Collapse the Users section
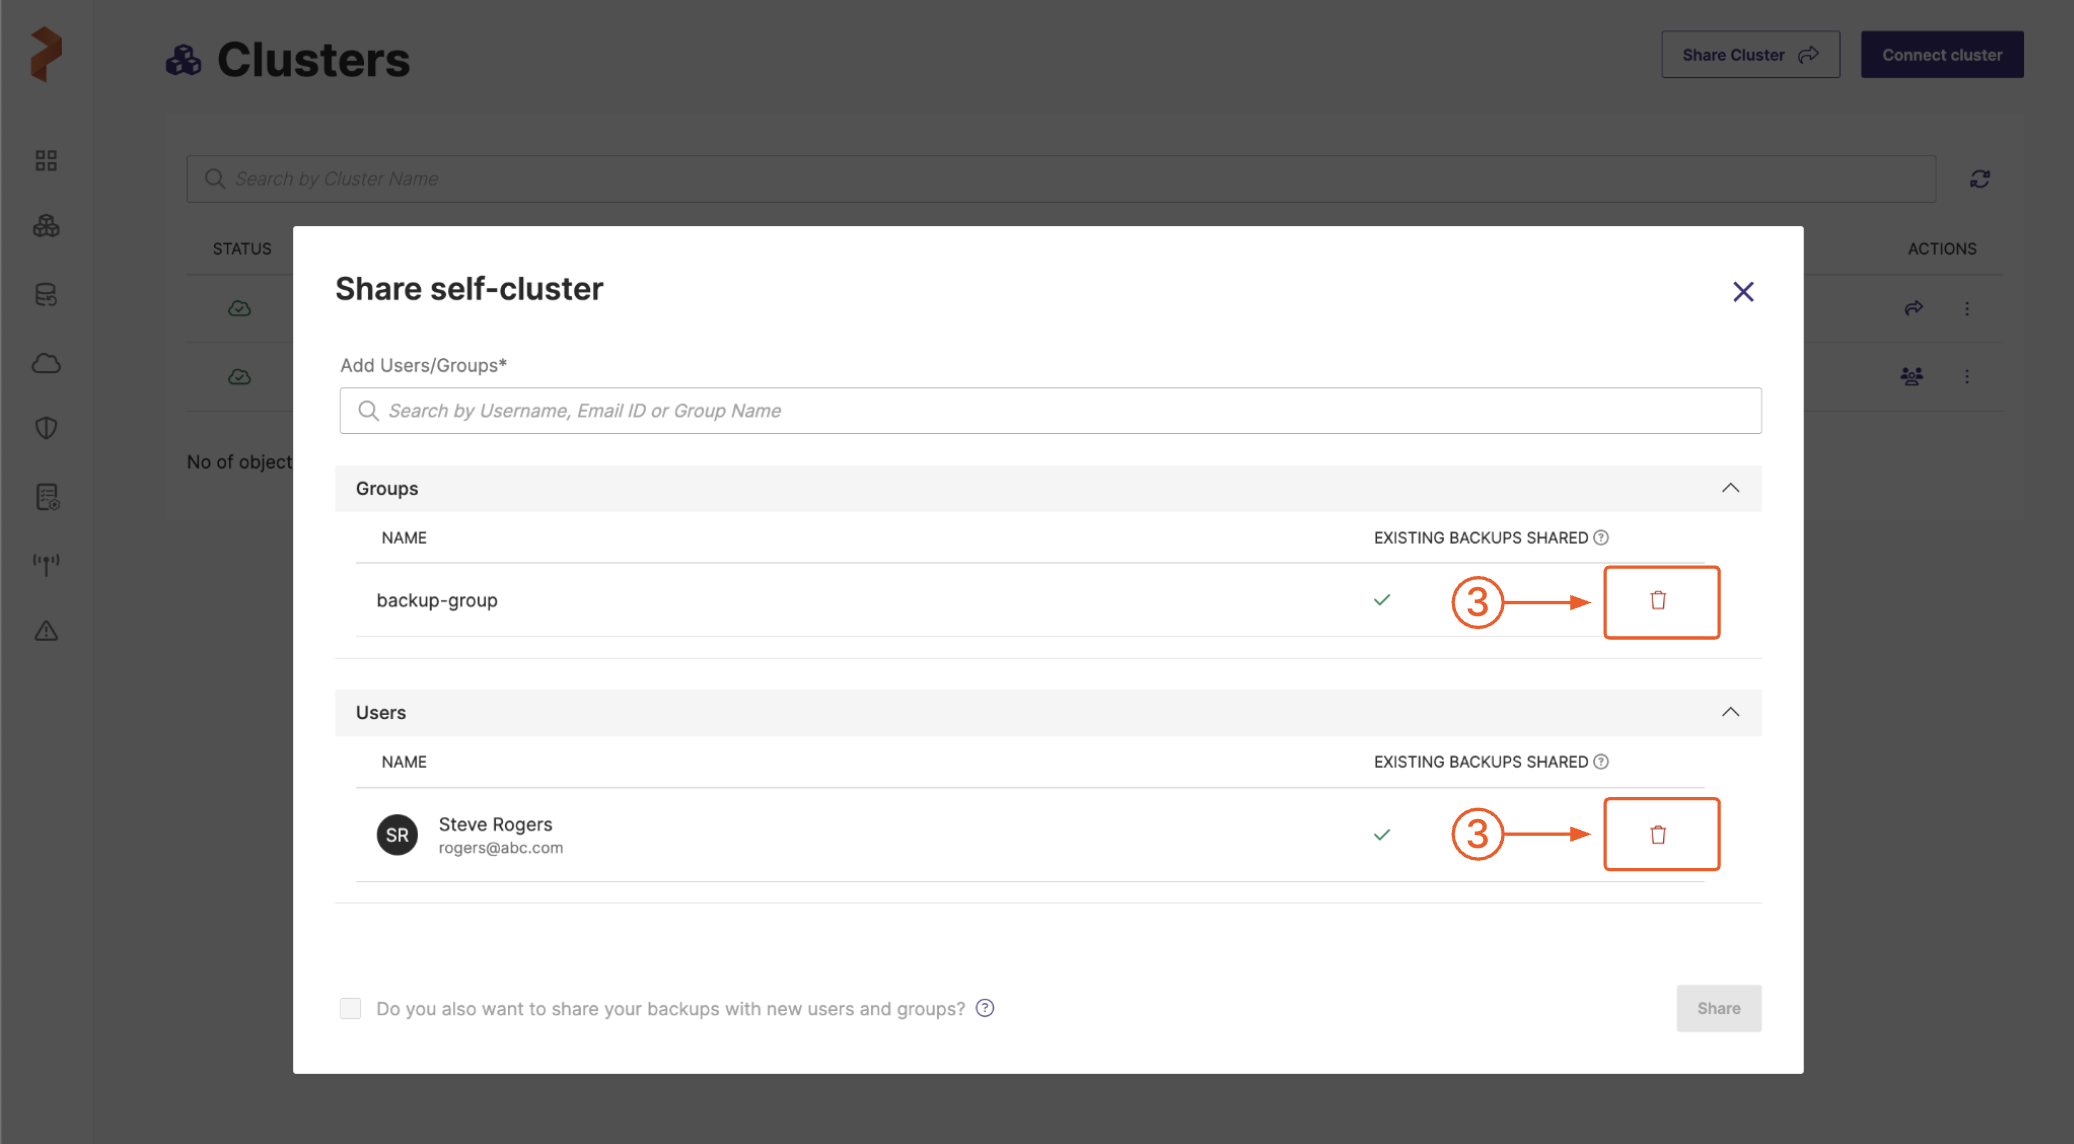The width and height of the screenshot is (2074, 1144). (1730, 712)
